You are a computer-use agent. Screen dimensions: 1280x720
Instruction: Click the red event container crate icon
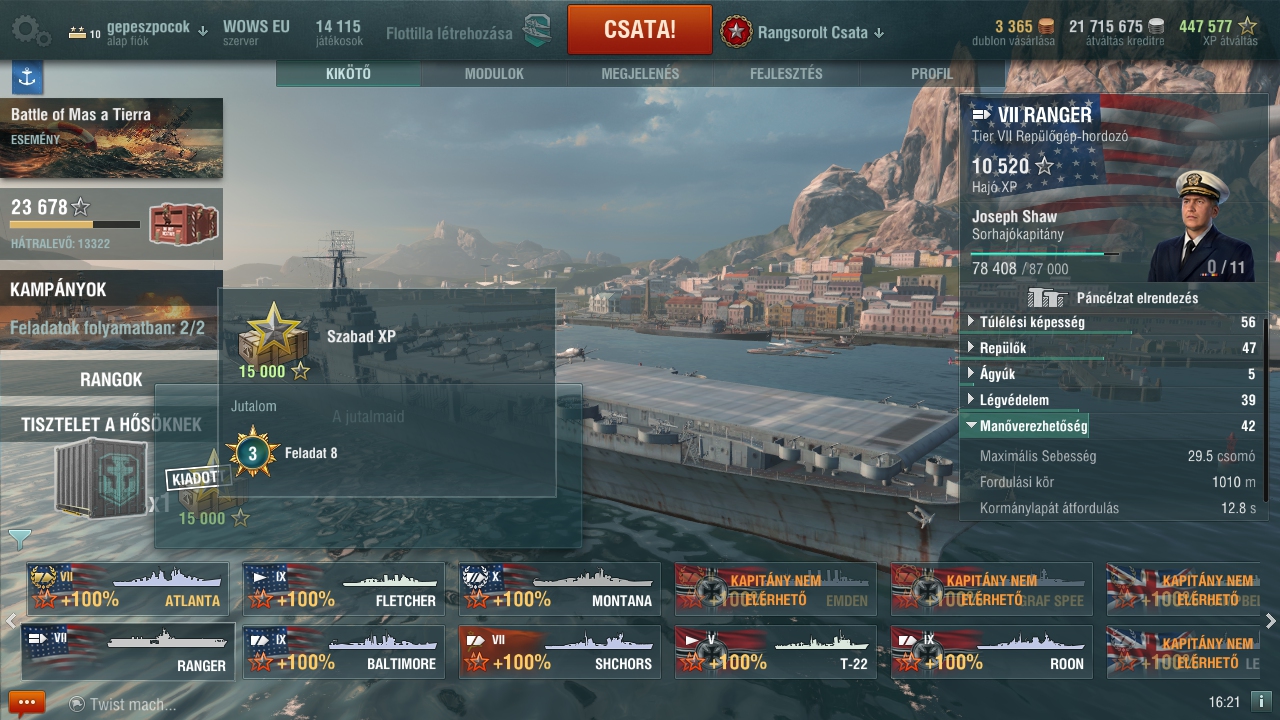point(177,224)
